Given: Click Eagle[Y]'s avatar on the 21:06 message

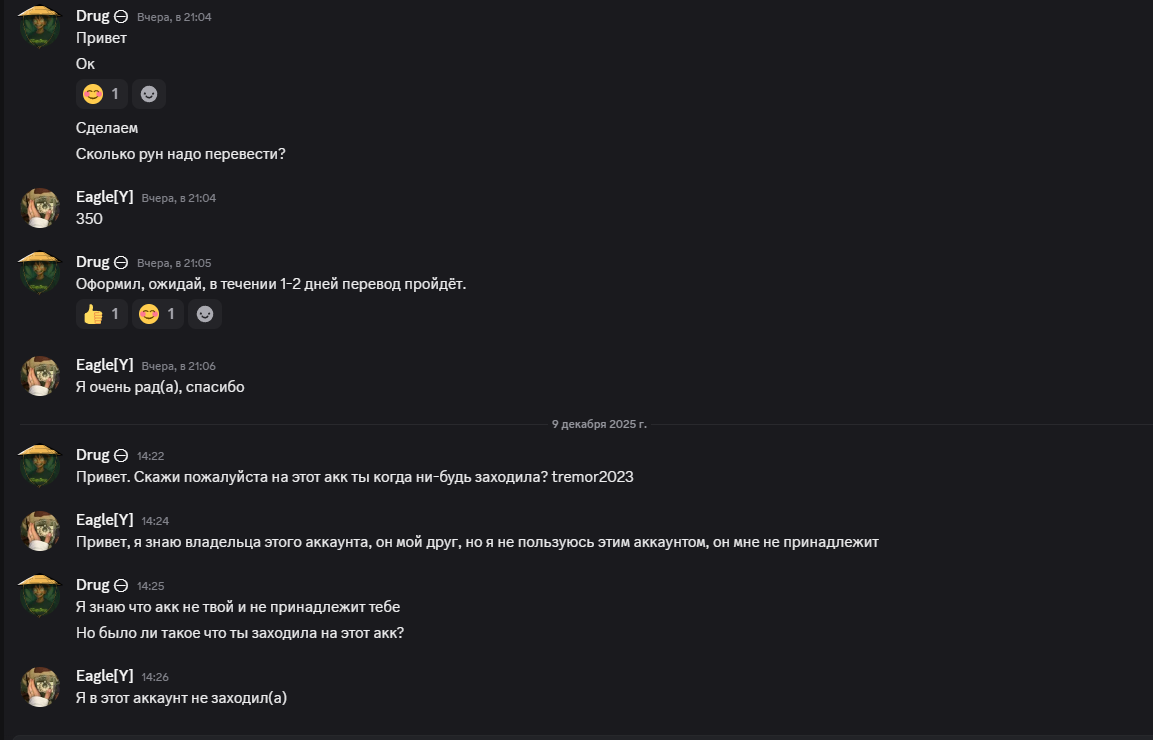Looking at the screenshot, I should [41, 376].
